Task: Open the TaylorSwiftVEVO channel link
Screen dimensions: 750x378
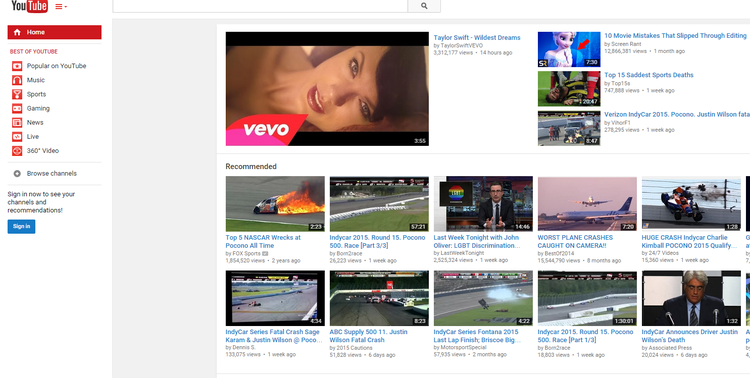Action: pos(462,45)
